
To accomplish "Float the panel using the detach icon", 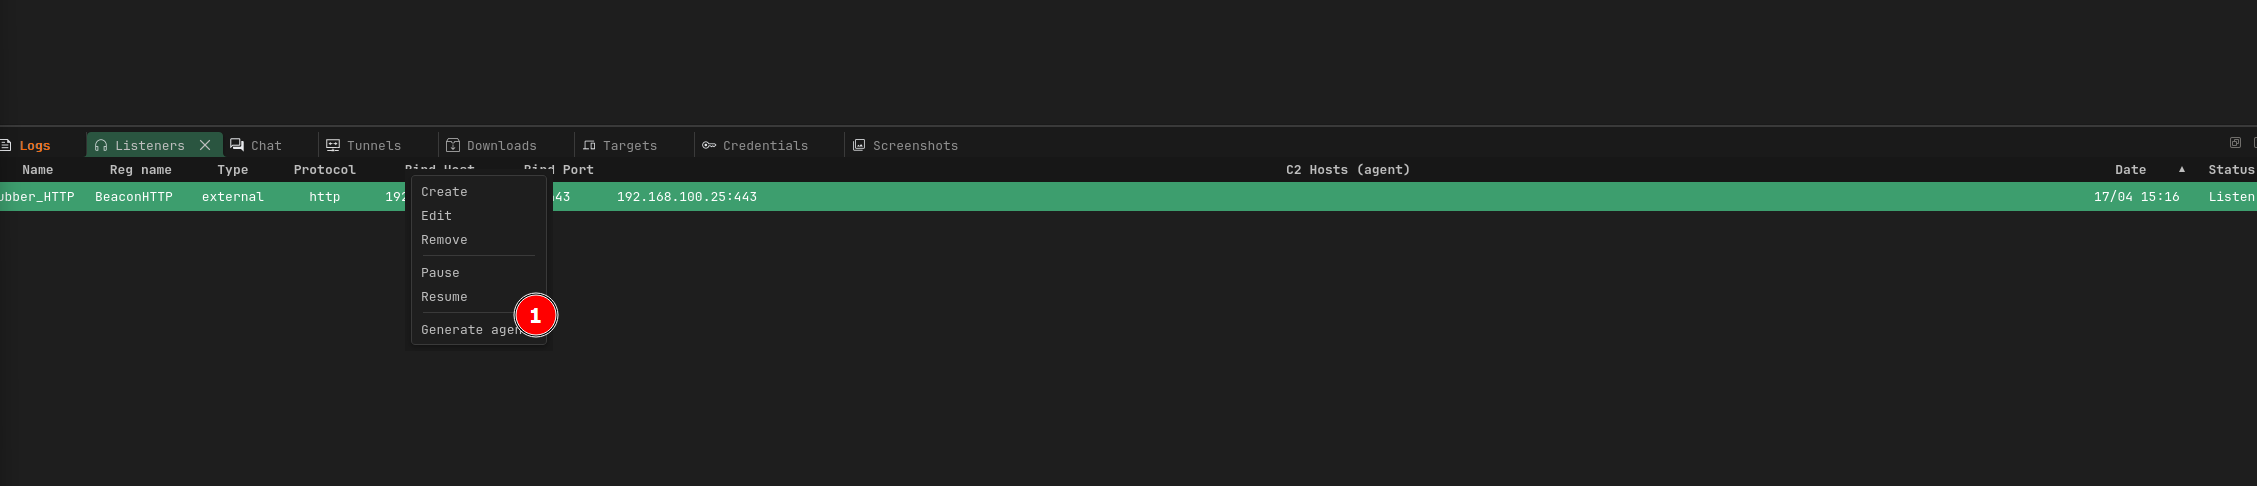I will pos(2235,143).
